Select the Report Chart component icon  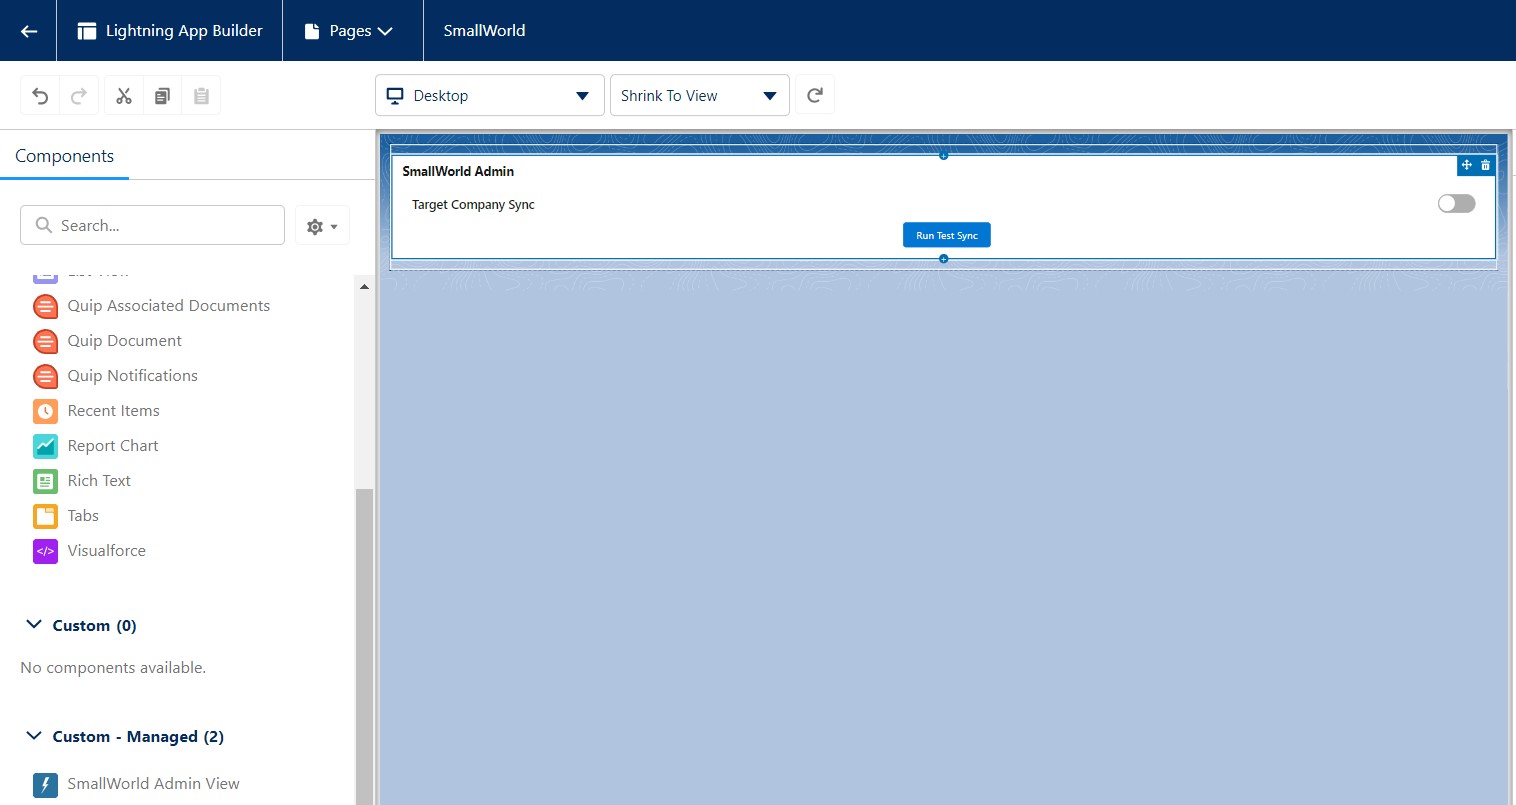tap(45, 446)
